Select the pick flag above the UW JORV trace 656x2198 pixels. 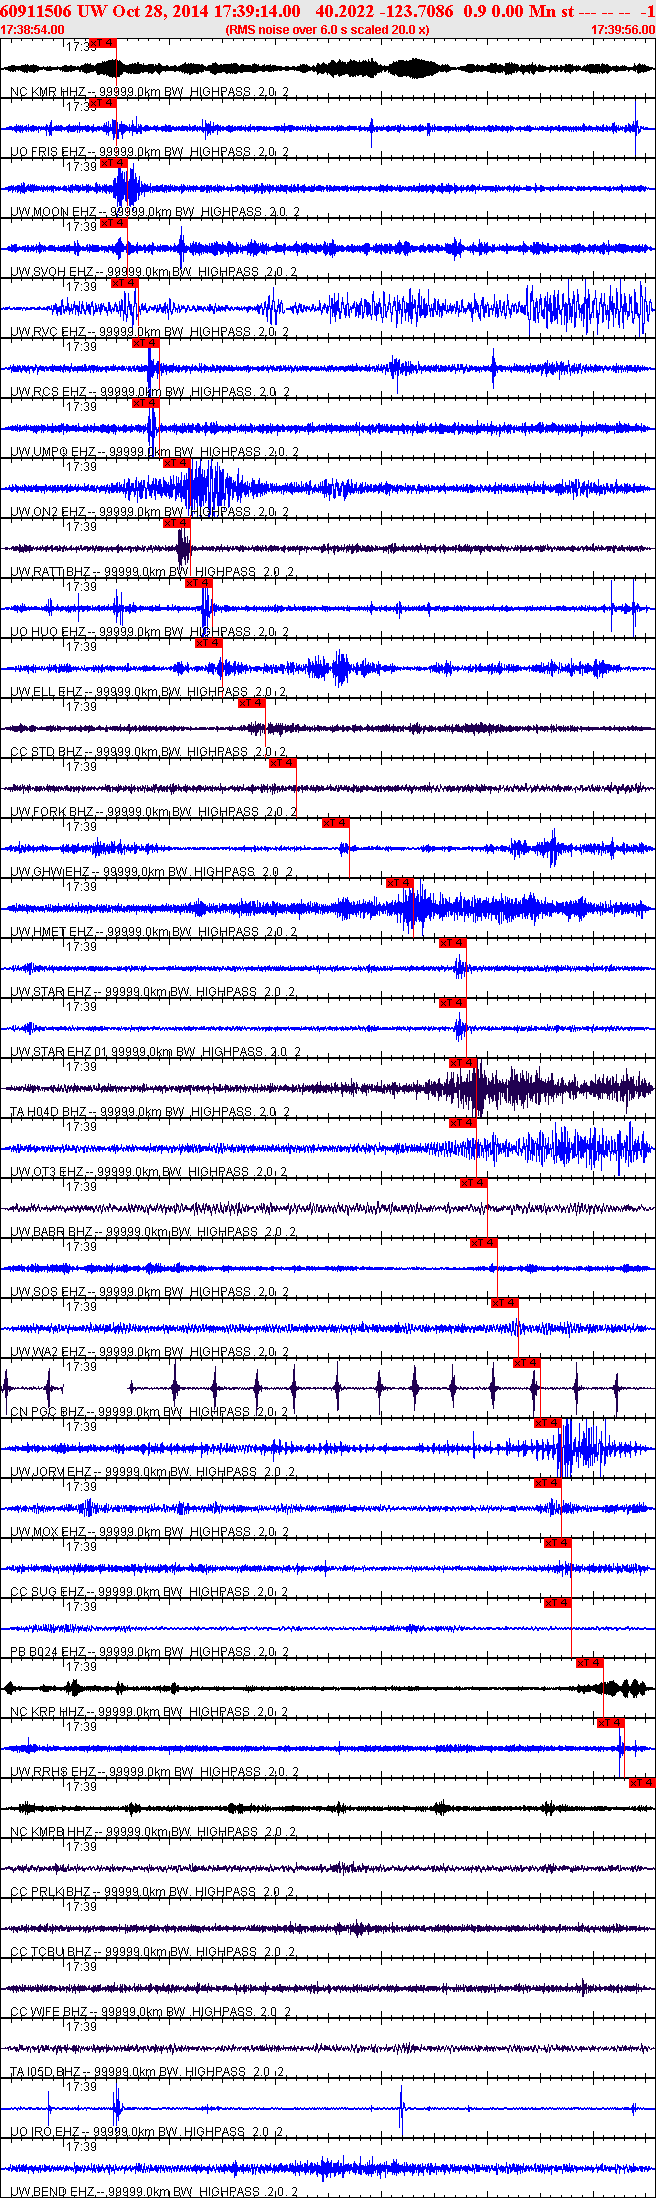pyautogui.click(x=548, y=1423)
